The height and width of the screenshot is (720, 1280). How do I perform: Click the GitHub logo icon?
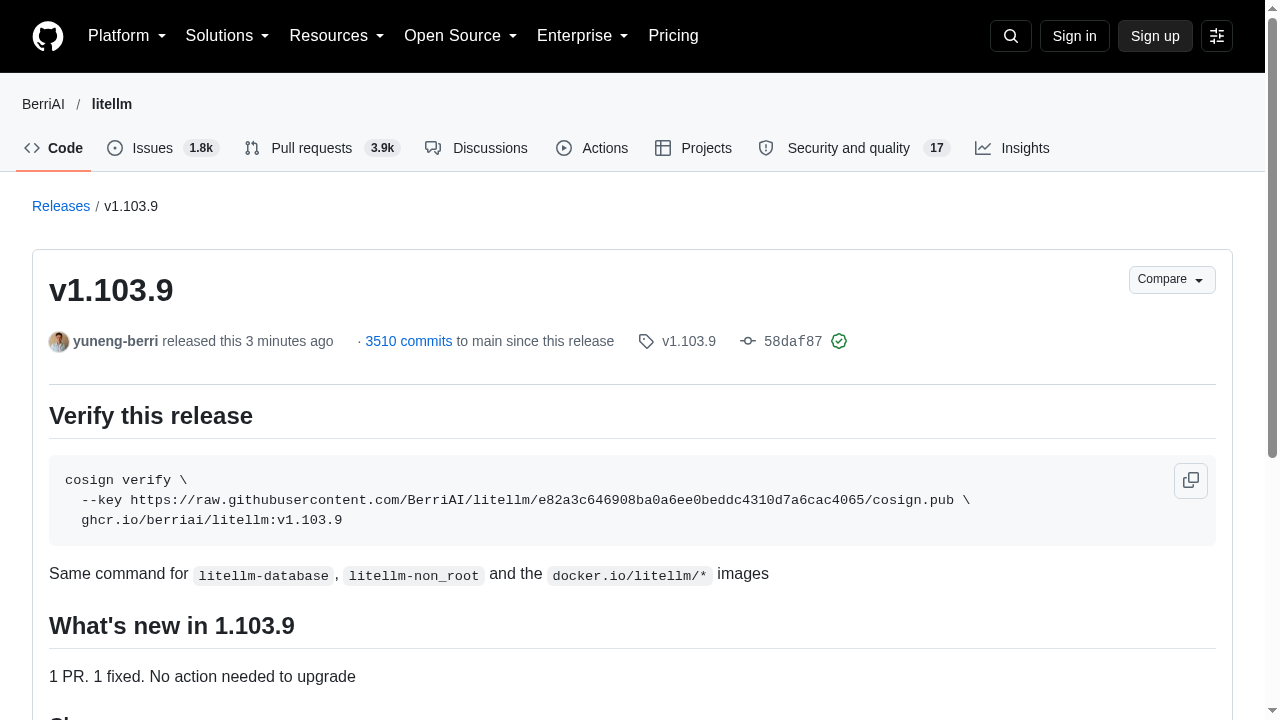pos(48,36)
